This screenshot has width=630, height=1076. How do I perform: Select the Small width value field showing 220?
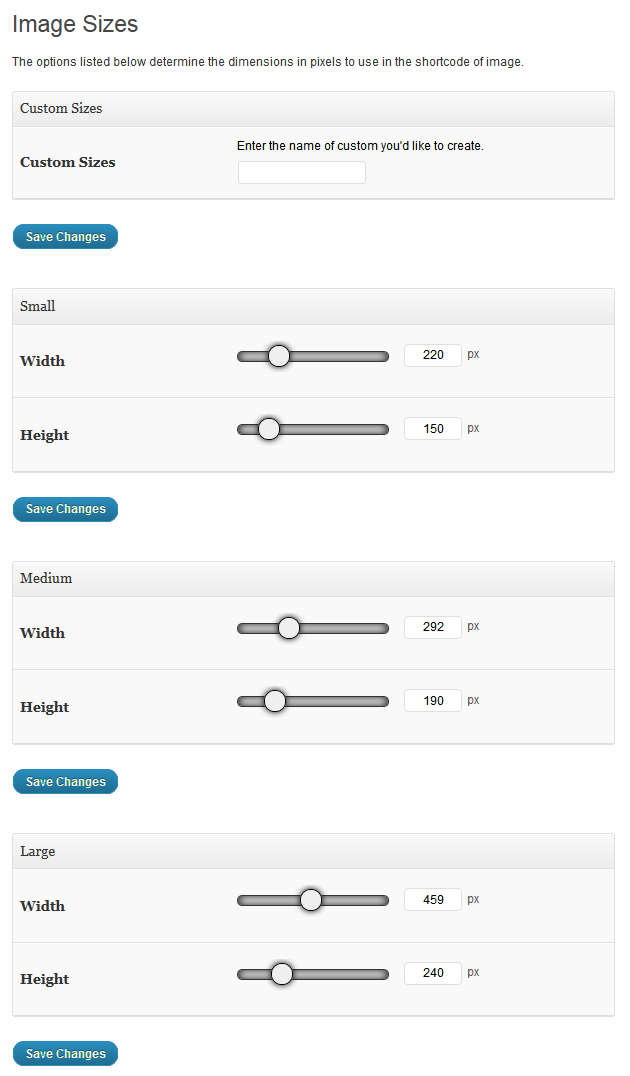(433, 355)
